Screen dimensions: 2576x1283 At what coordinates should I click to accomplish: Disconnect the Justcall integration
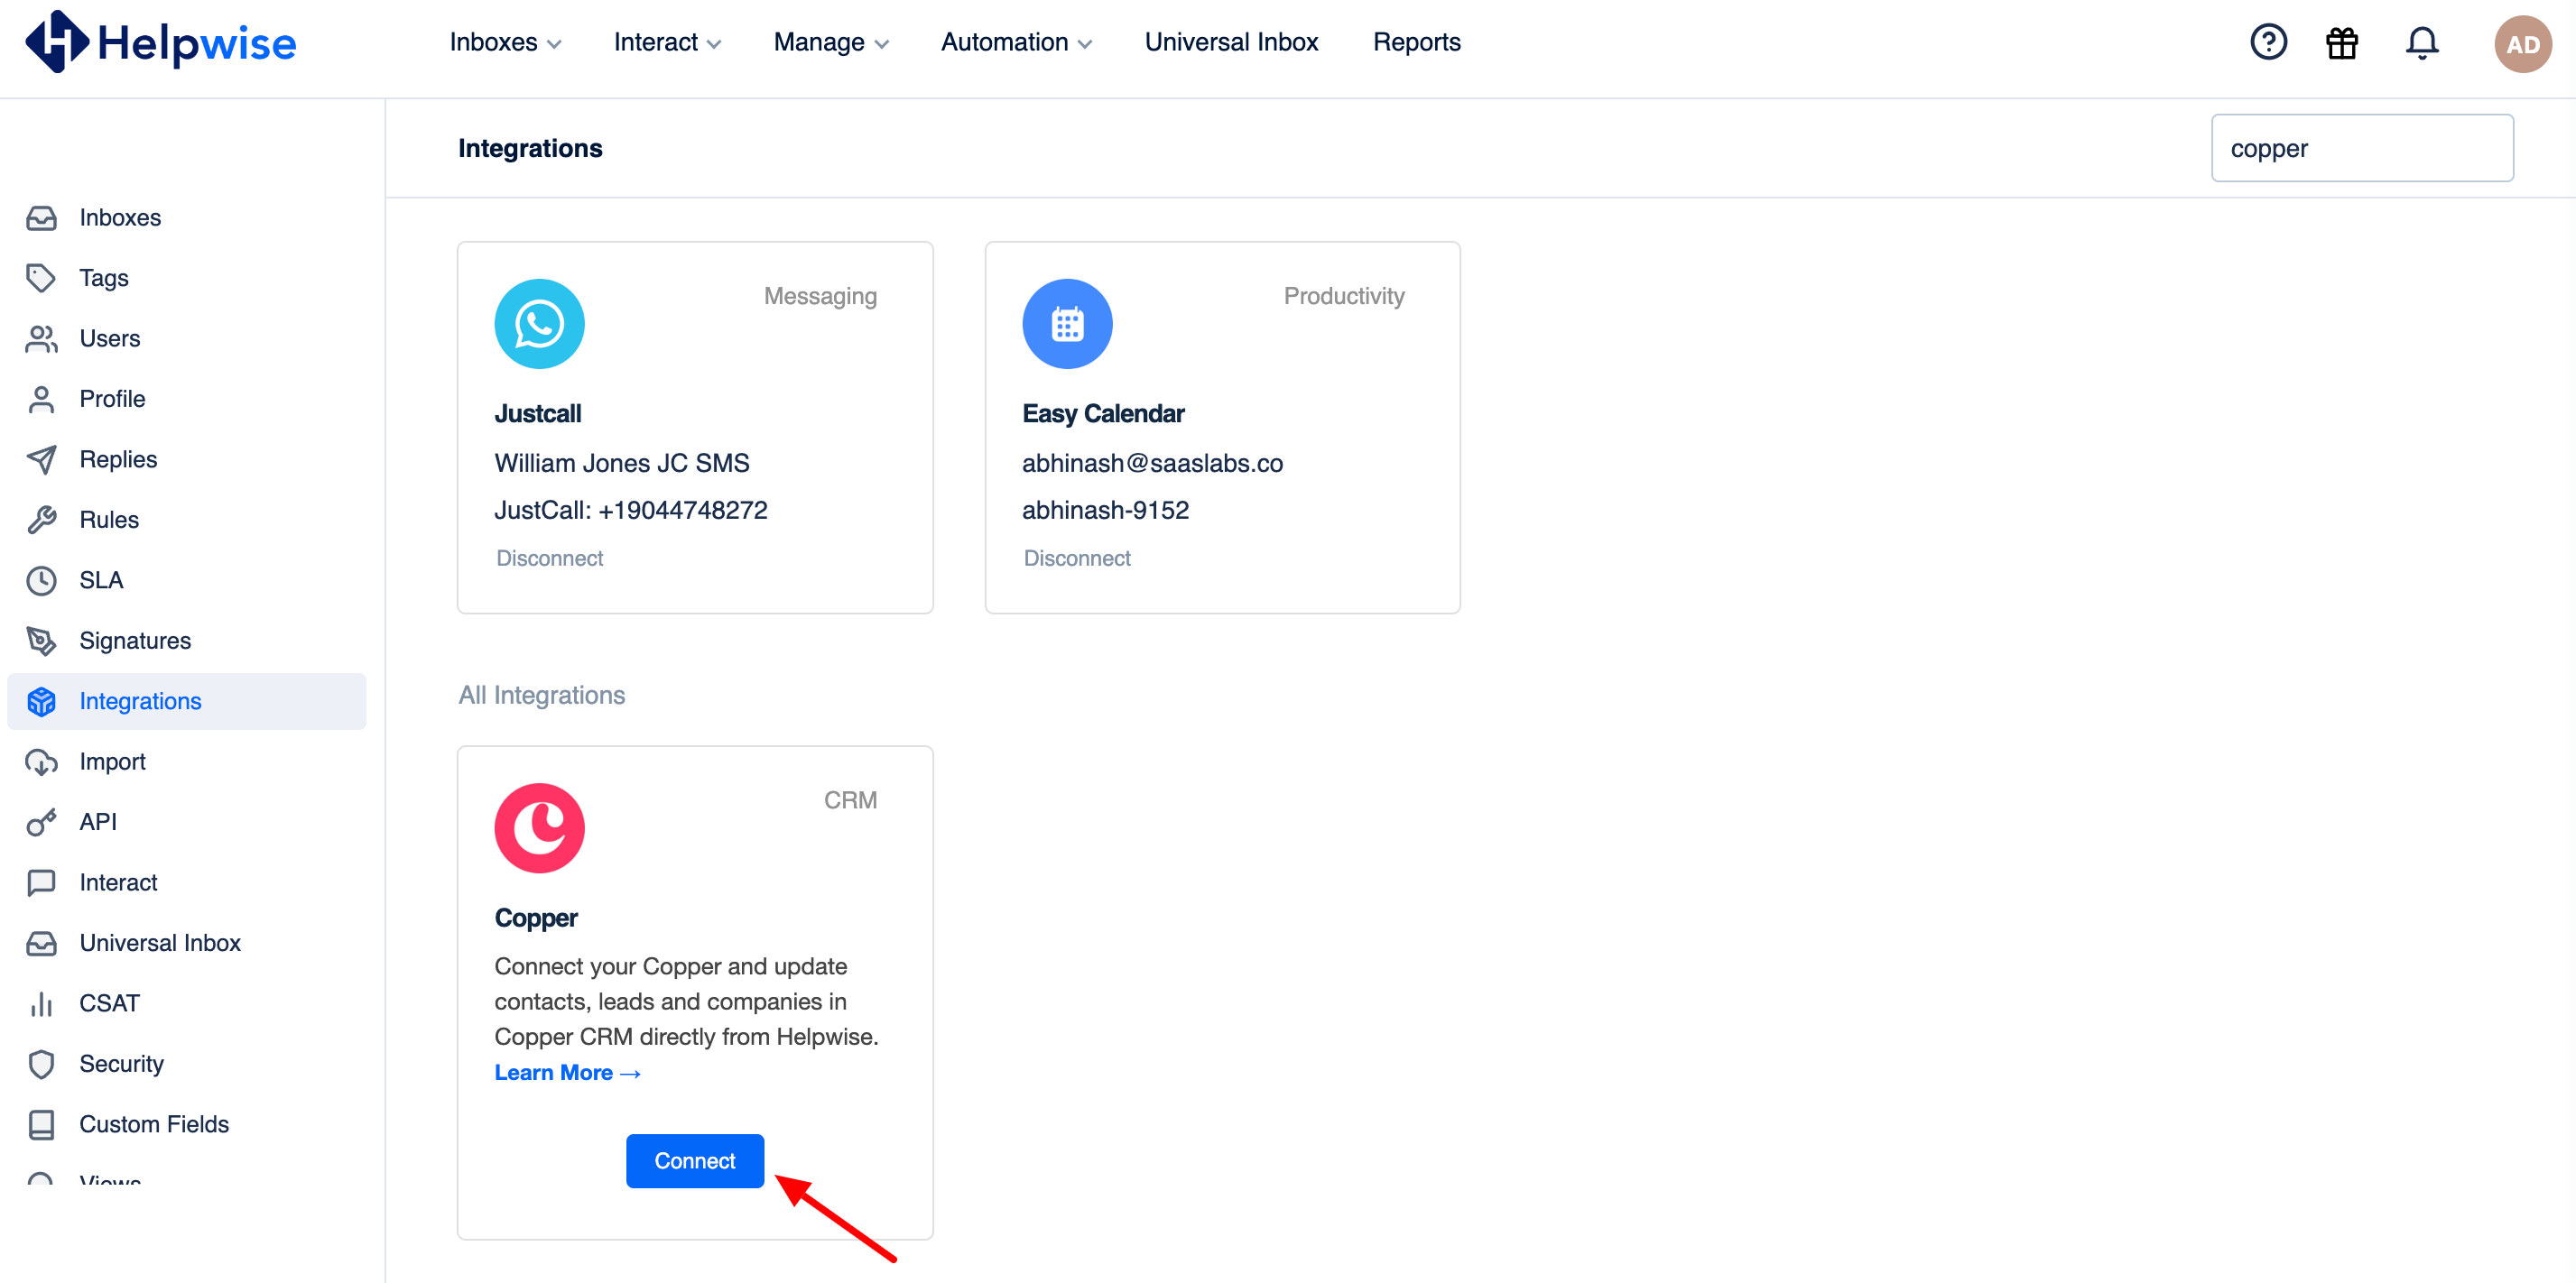tap(549, 558)
